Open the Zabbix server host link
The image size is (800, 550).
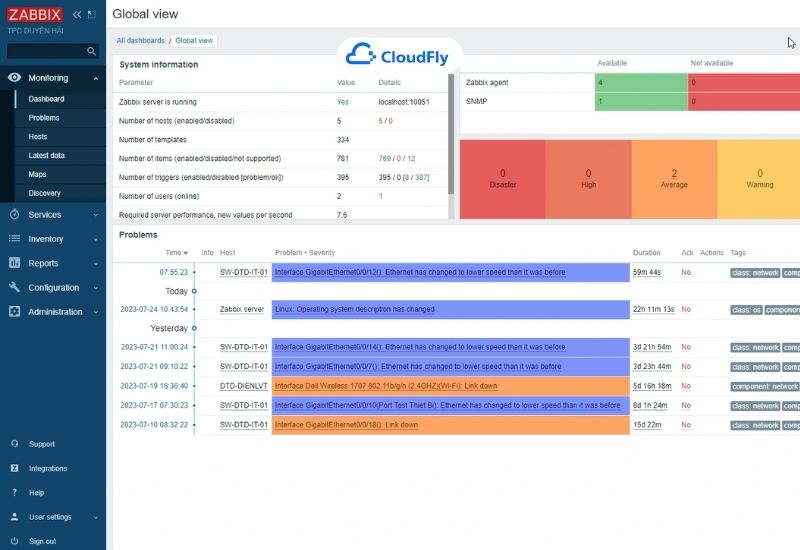point(242,309)
